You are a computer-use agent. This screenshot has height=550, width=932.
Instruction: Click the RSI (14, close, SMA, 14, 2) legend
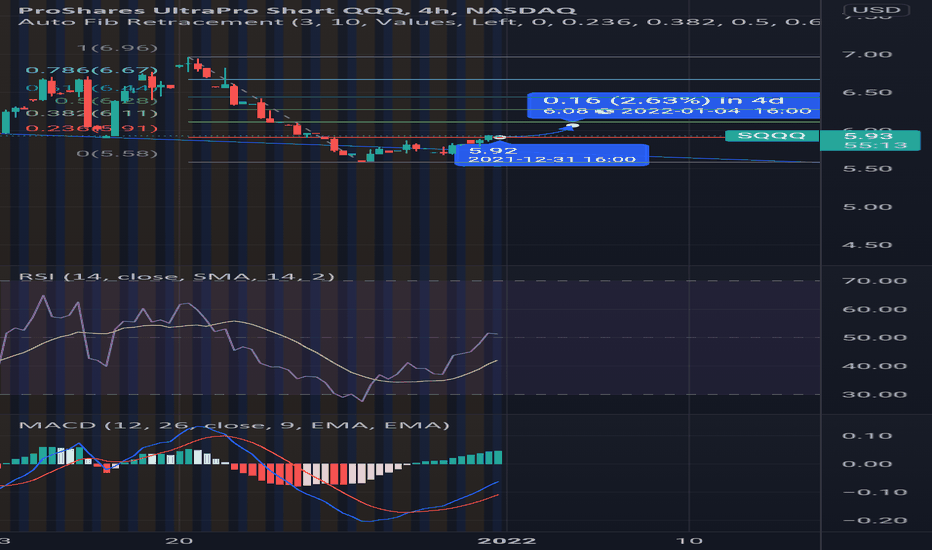pyautogui.click(x=177, y=276)
